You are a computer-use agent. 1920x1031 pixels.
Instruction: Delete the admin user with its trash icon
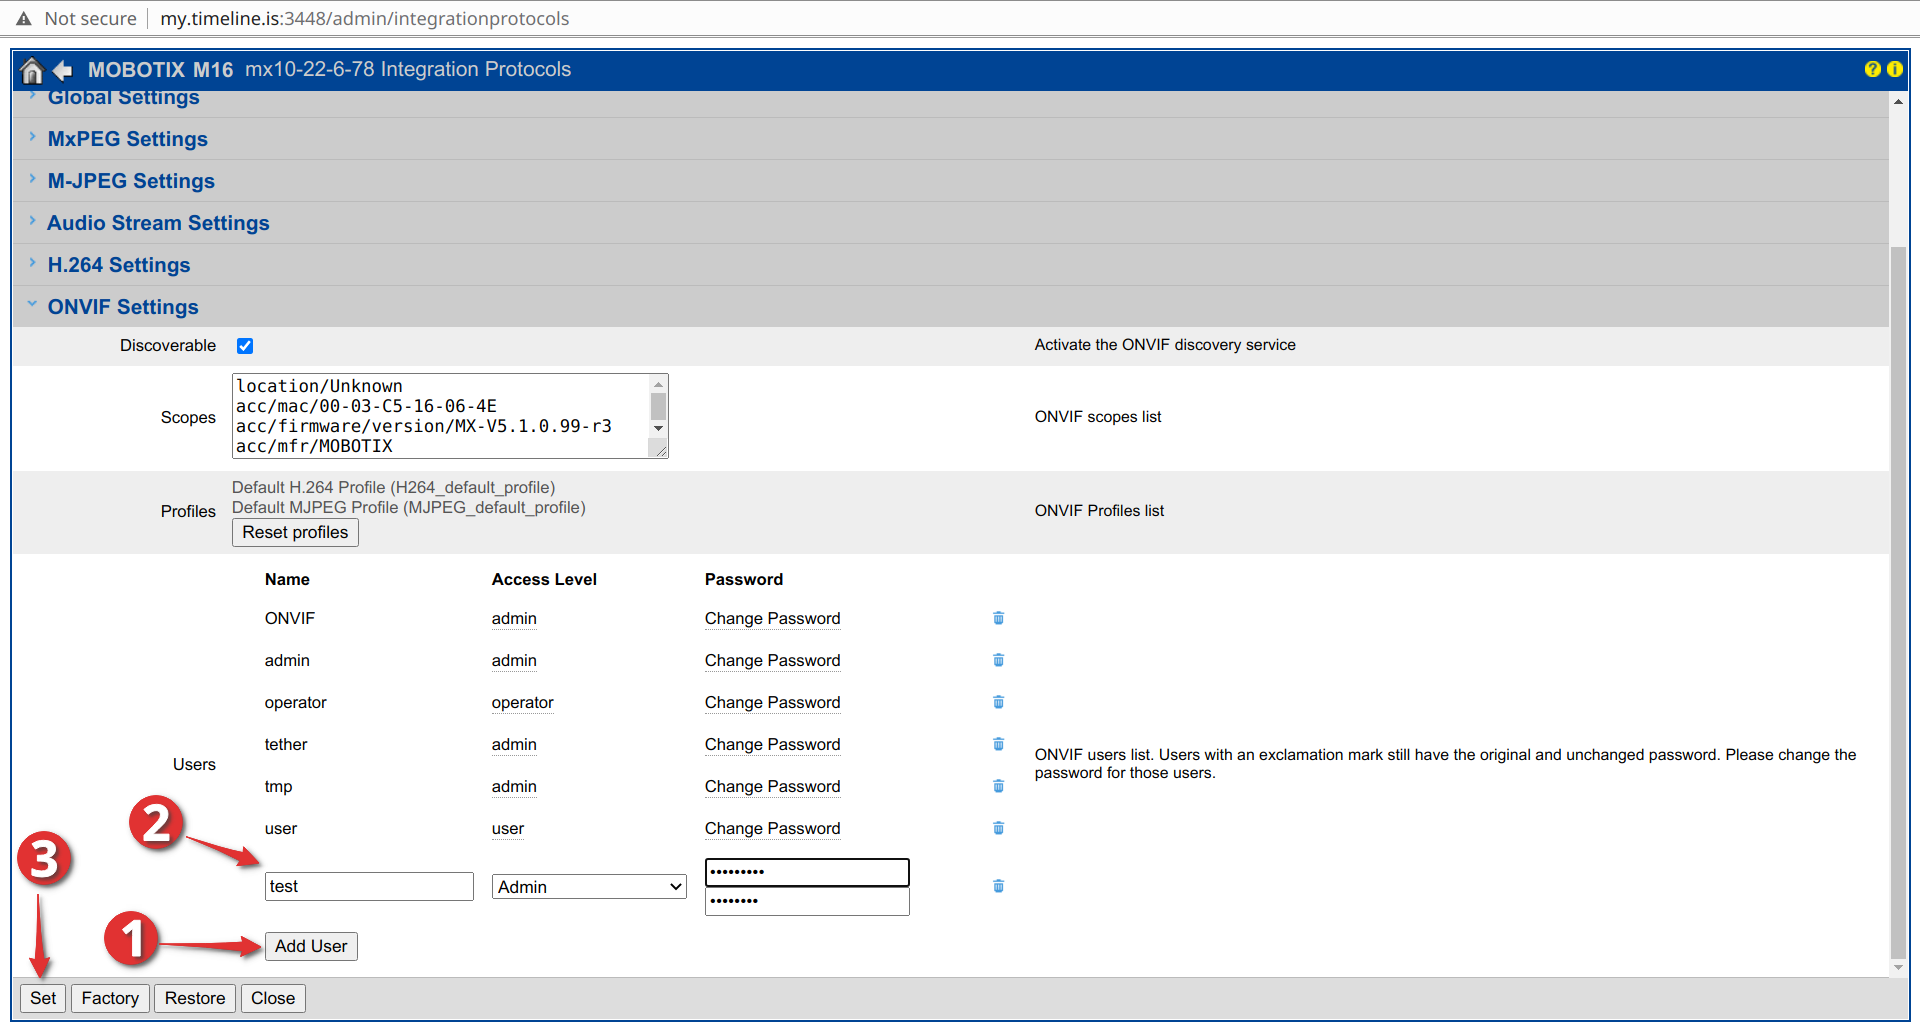pyautogui.click(x=998, y=660)
